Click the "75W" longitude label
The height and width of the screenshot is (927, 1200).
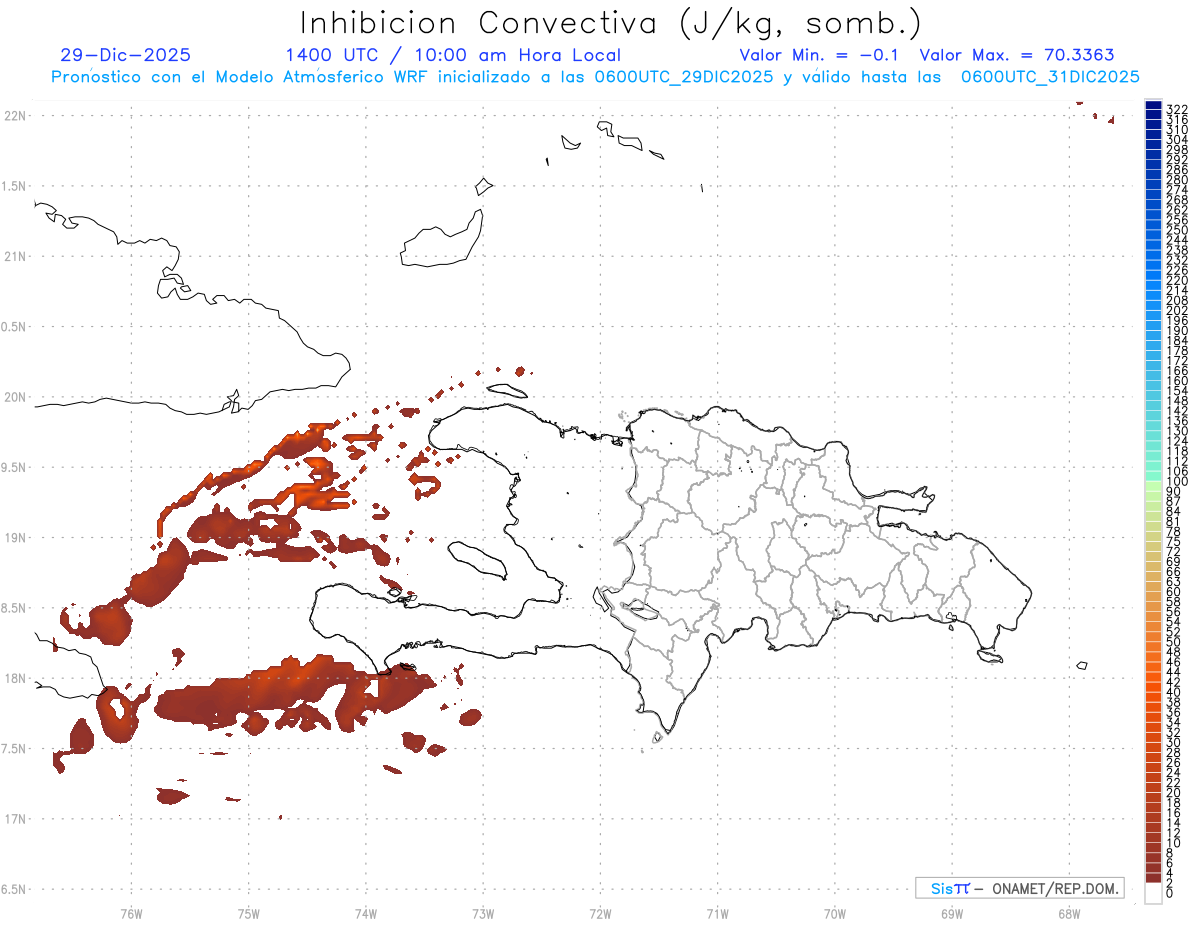tap(248, 913)
